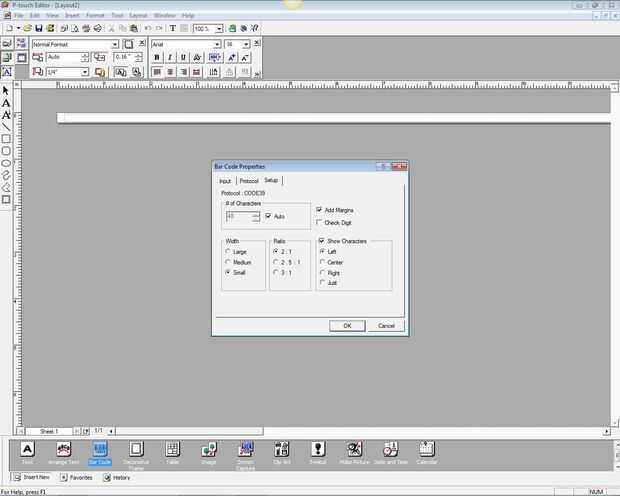Select the Rectangle drawing tool
Image resolution: width=620 pixels, height=496 pixels.
6,139
